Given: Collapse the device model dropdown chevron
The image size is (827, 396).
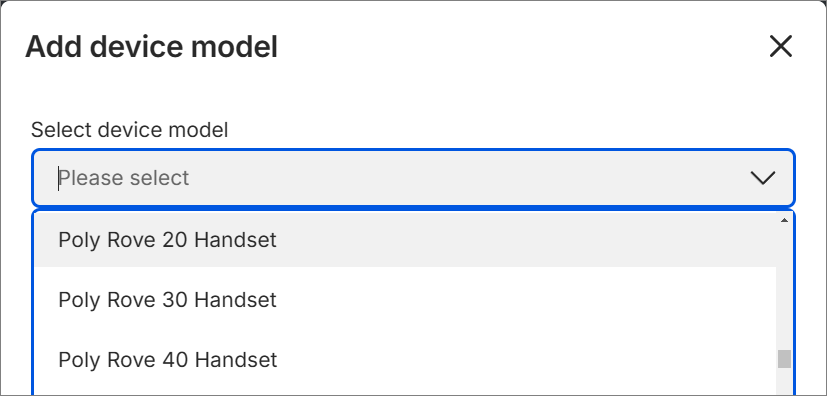Looking at the screenshot, I should click(763, 178).
